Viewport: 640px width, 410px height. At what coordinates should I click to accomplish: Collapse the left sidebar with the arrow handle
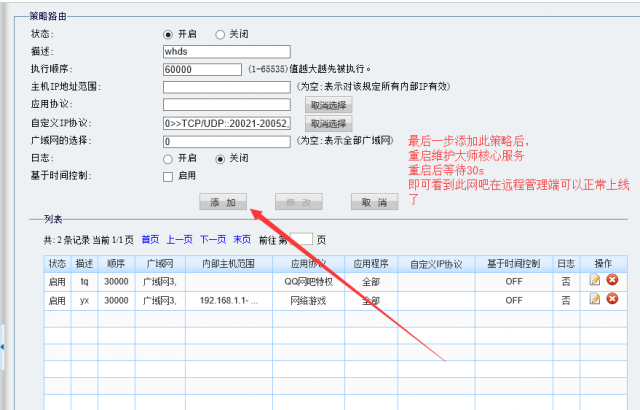tap(3, 346)
